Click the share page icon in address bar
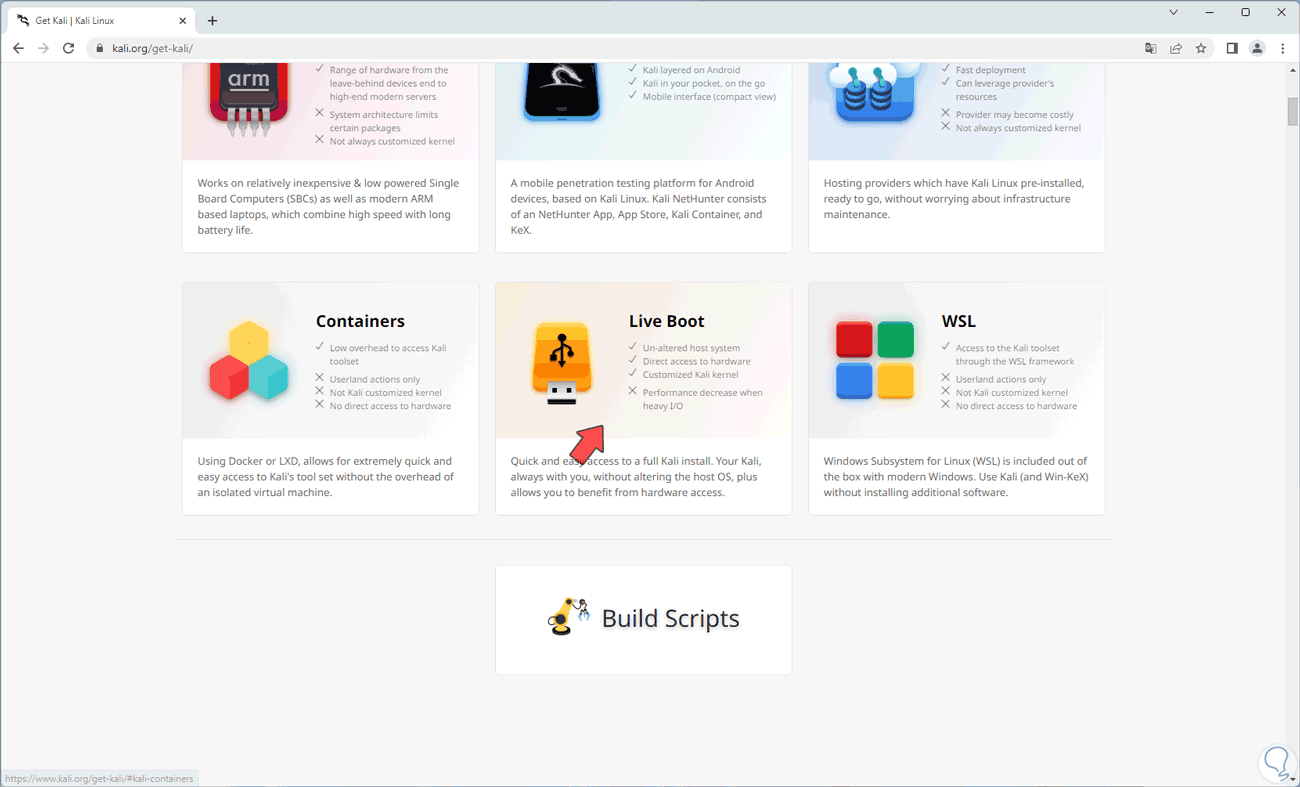This screenshot has width=1300, height=787. (1176, 48)
